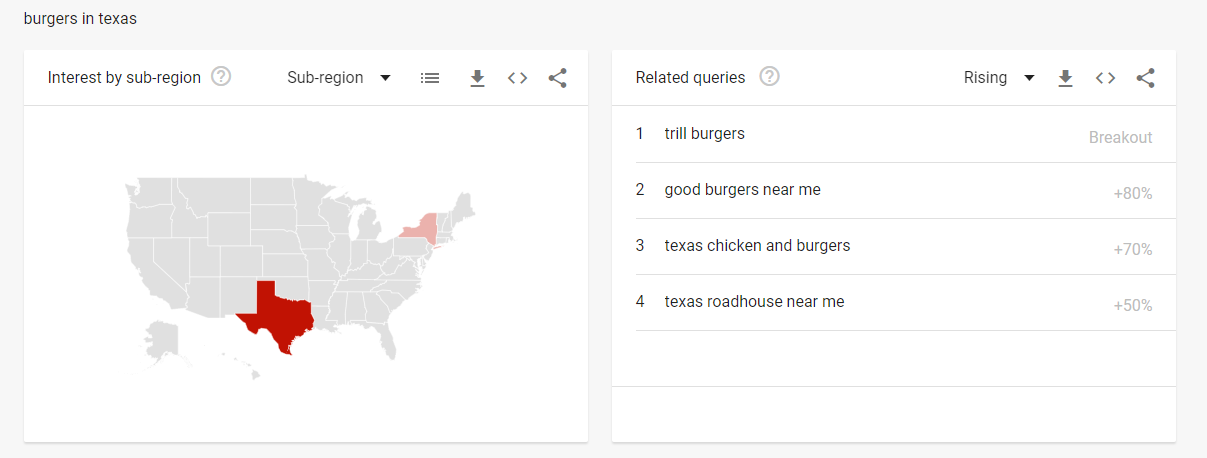Share the Interest by sub-region card
The height and width of the screenshot is (458, 1207).
(558, 78)
